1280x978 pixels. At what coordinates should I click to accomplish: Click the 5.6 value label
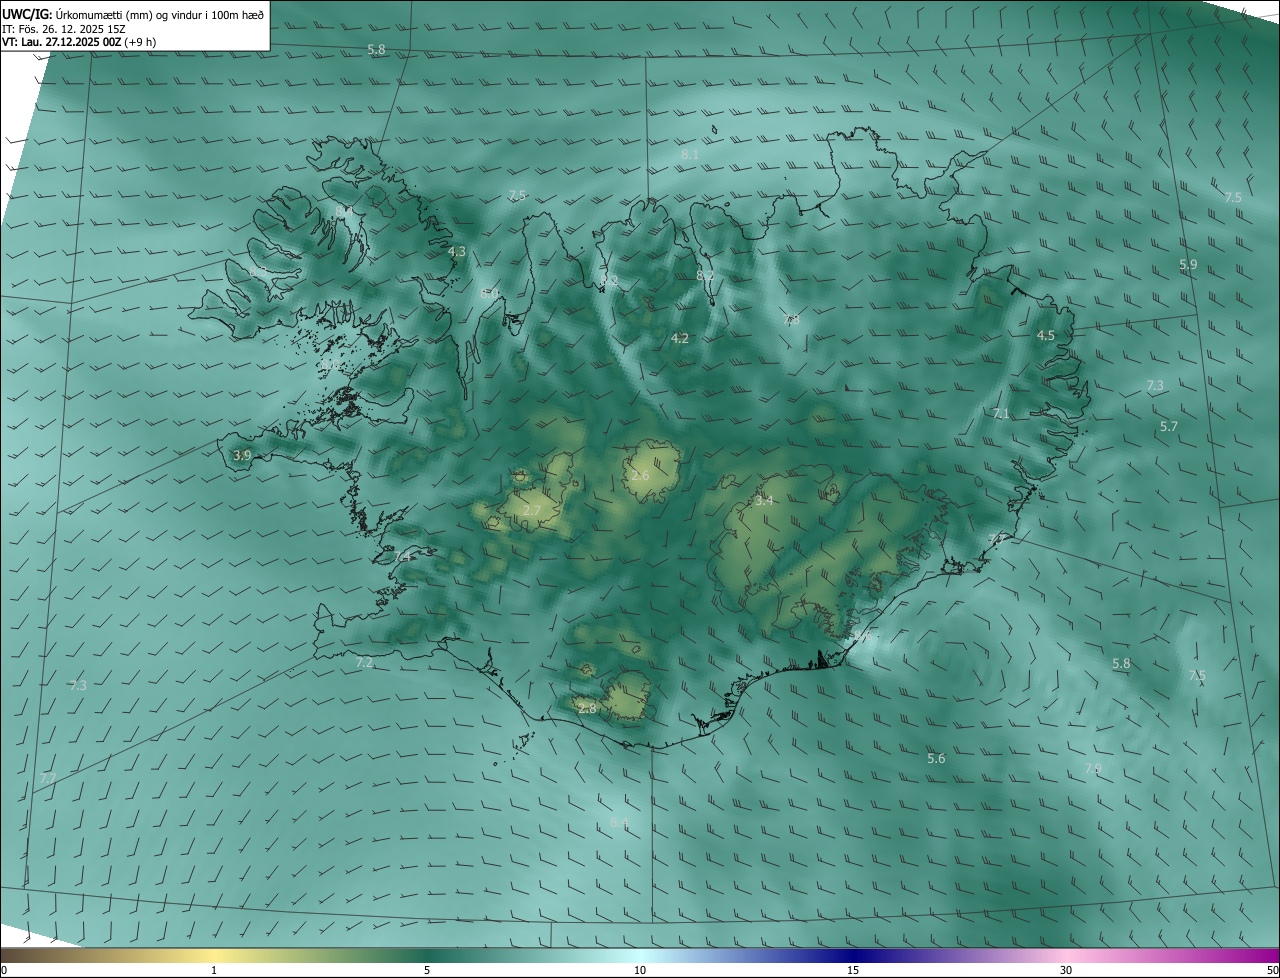(x=936, y=759)
